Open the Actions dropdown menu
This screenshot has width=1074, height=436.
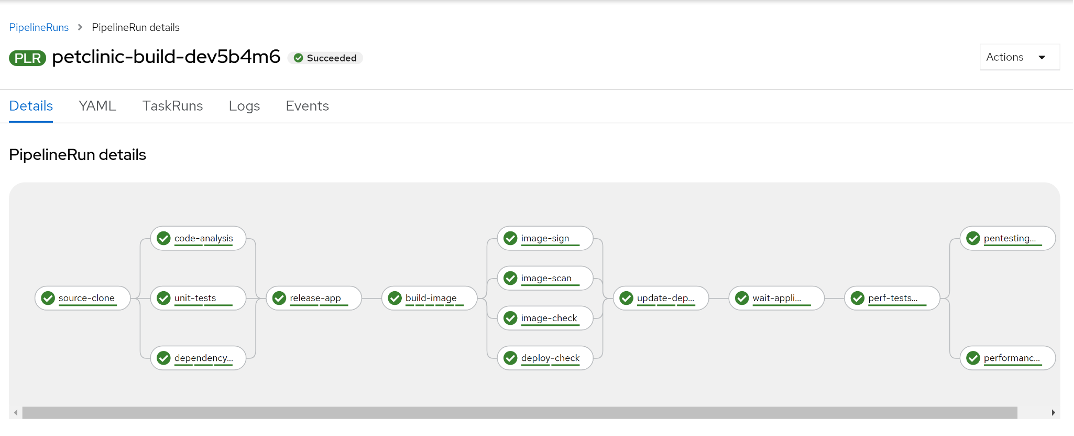(1019, 57)
